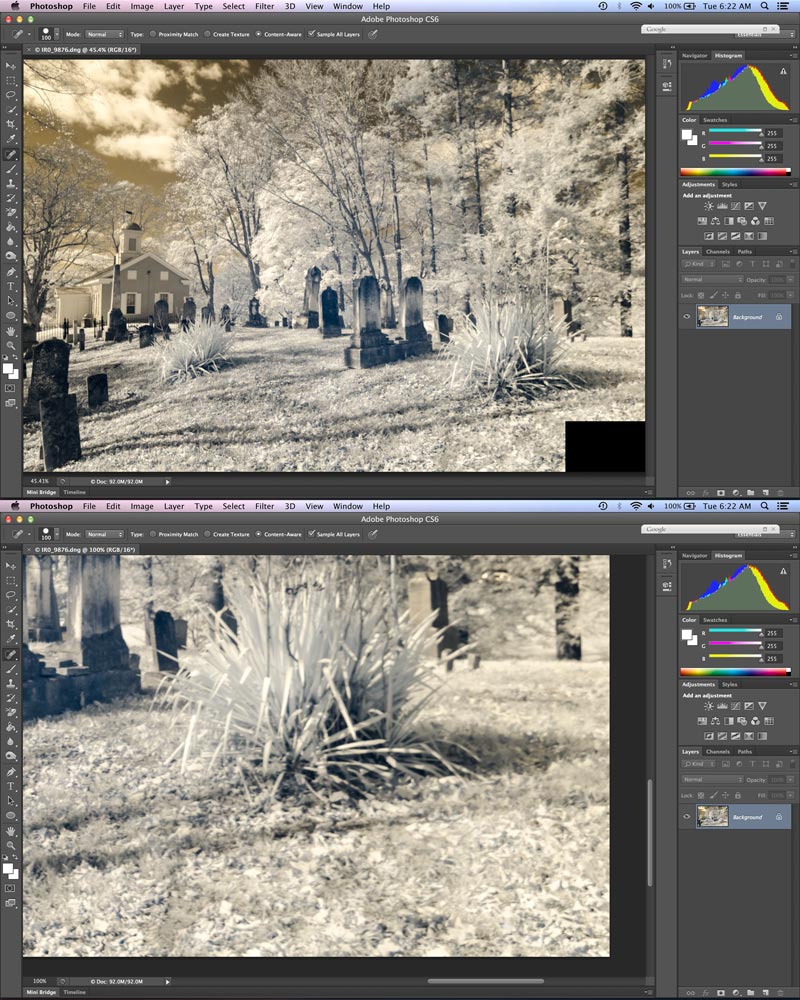Open the Filter menu in the upper menu bar
This screenshot has width=800, height=1000.
pyautogui.click(x=264, y=6)
